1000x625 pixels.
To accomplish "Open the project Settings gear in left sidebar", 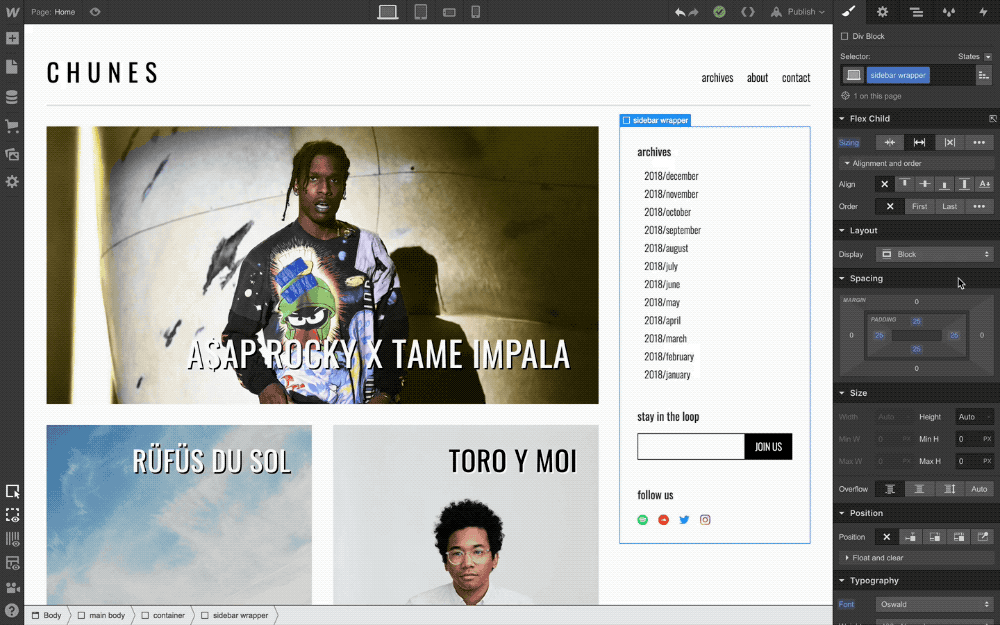I will coord(12,182).
